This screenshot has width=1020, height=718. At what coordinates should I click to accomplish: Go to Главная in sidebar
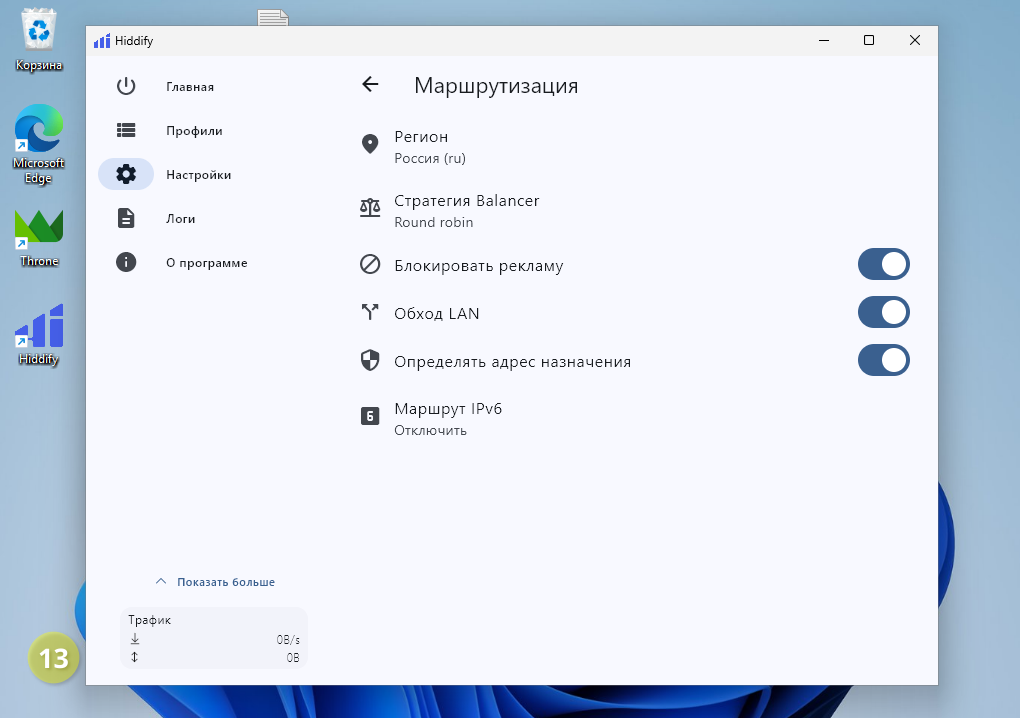coord(190,86)
